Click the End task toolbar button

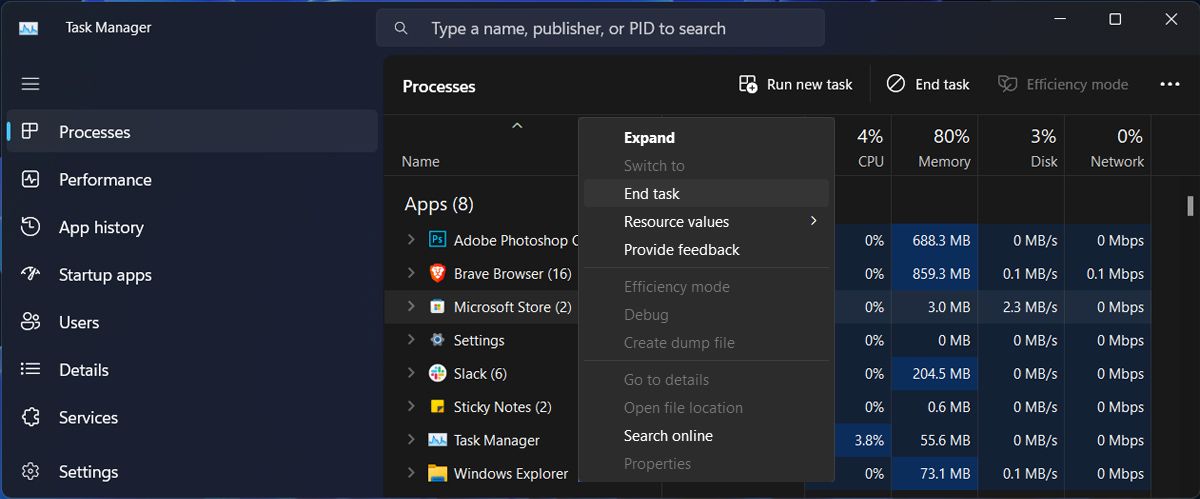point(928,85)
